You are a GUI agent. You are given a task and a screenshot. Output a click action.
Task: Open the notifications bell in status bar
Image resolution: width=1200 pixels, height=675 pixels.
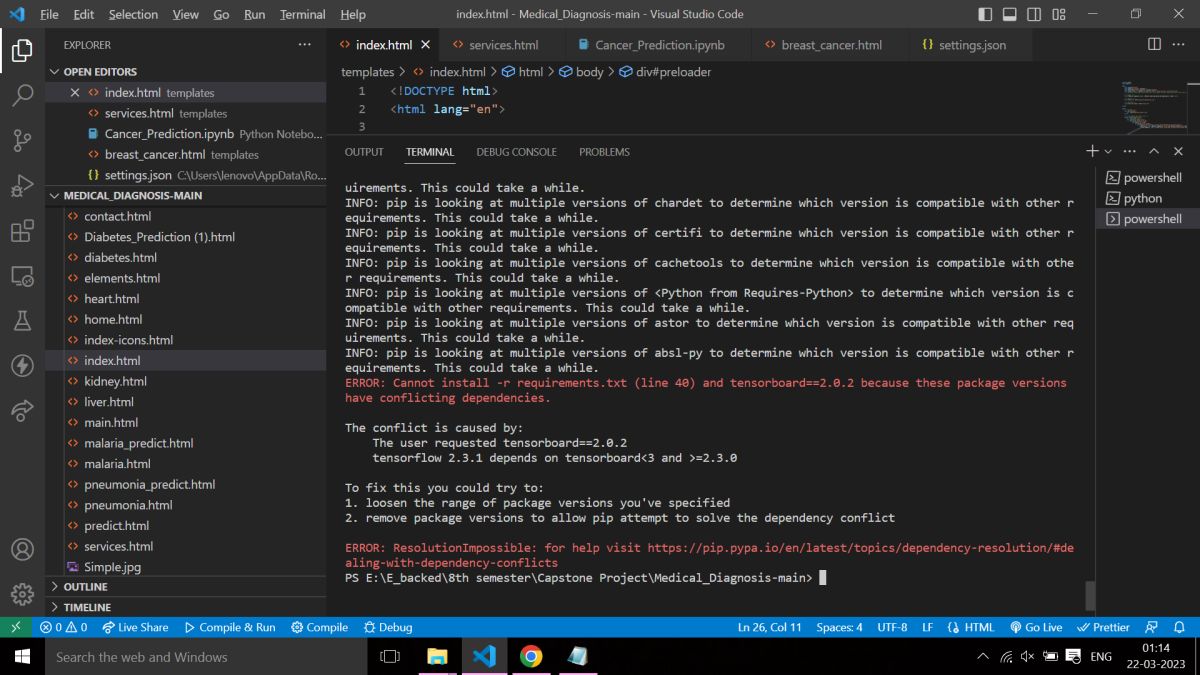tap(1179, 627)
